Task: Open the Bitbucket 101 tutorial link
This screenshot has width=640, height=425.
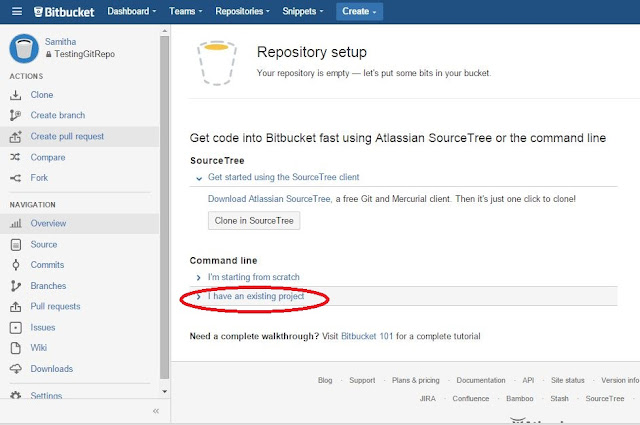Action: tap(367, 336)
